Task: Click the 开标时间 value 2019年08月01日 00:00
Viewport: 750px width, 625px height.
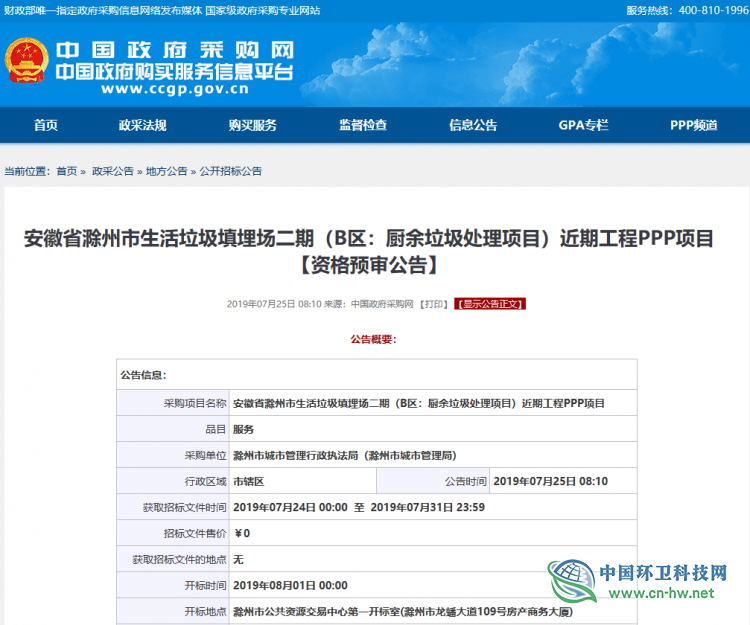Action: pyautogui.click(x=290, y=585)
